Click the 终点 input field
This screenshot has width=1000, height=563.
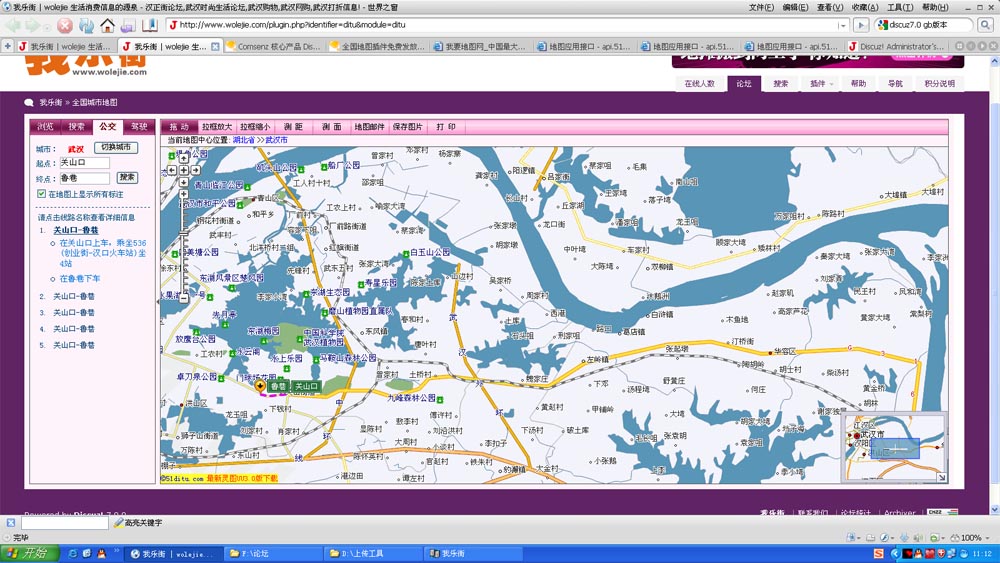85,178
